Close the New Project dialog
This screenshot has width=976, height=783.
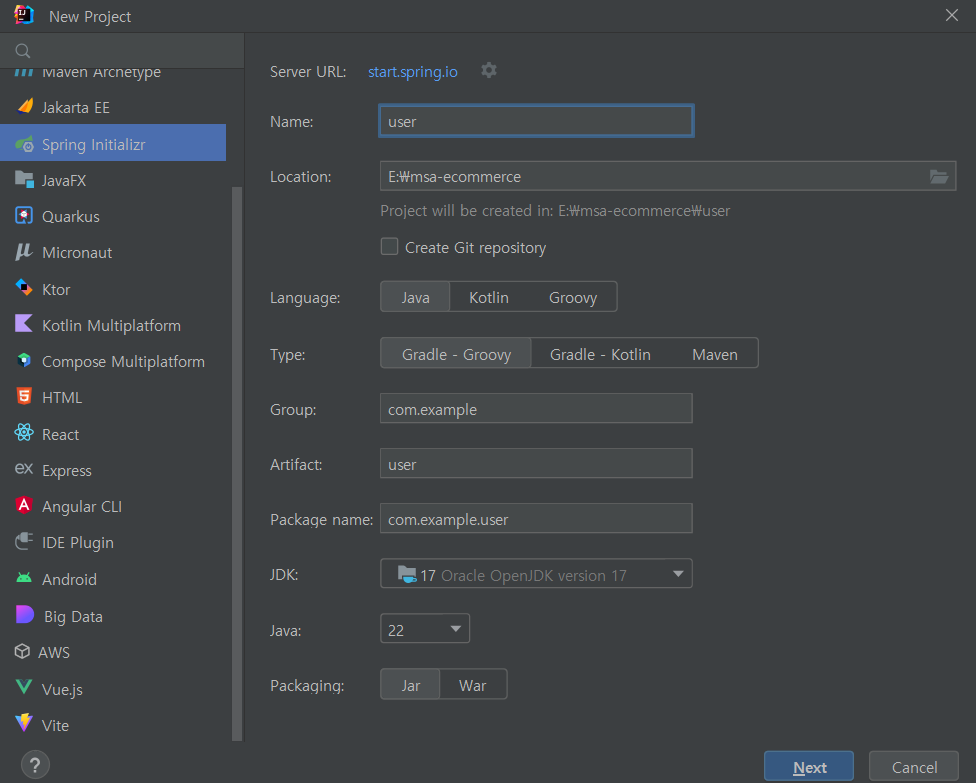pyautogui.click(x=952, y=16)
